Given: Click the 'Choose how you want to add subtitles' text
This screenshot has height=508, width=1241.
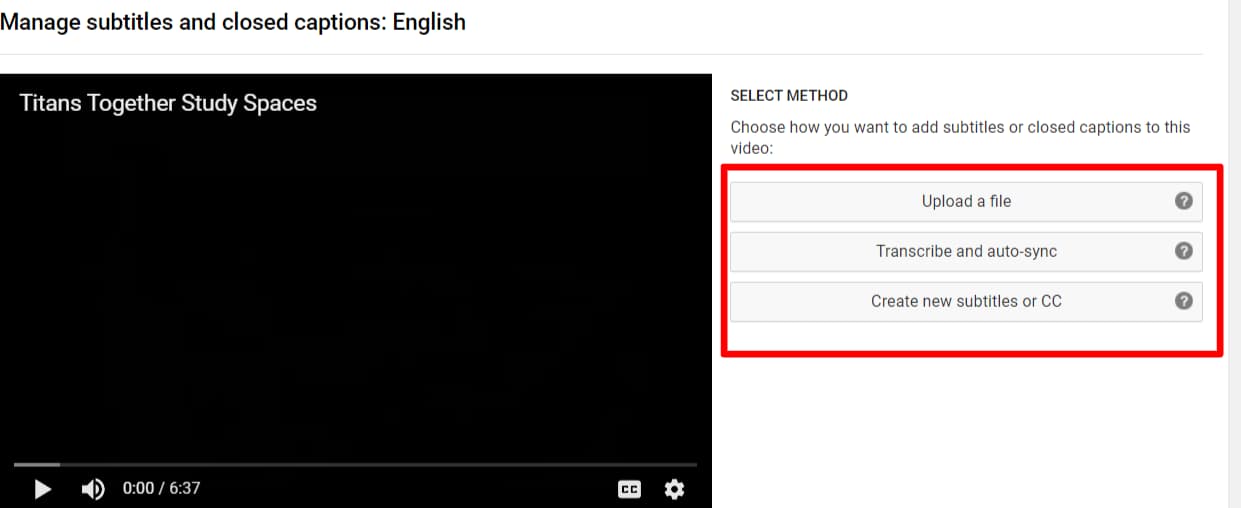Looking at the screenshot, I should pos(960,137).
